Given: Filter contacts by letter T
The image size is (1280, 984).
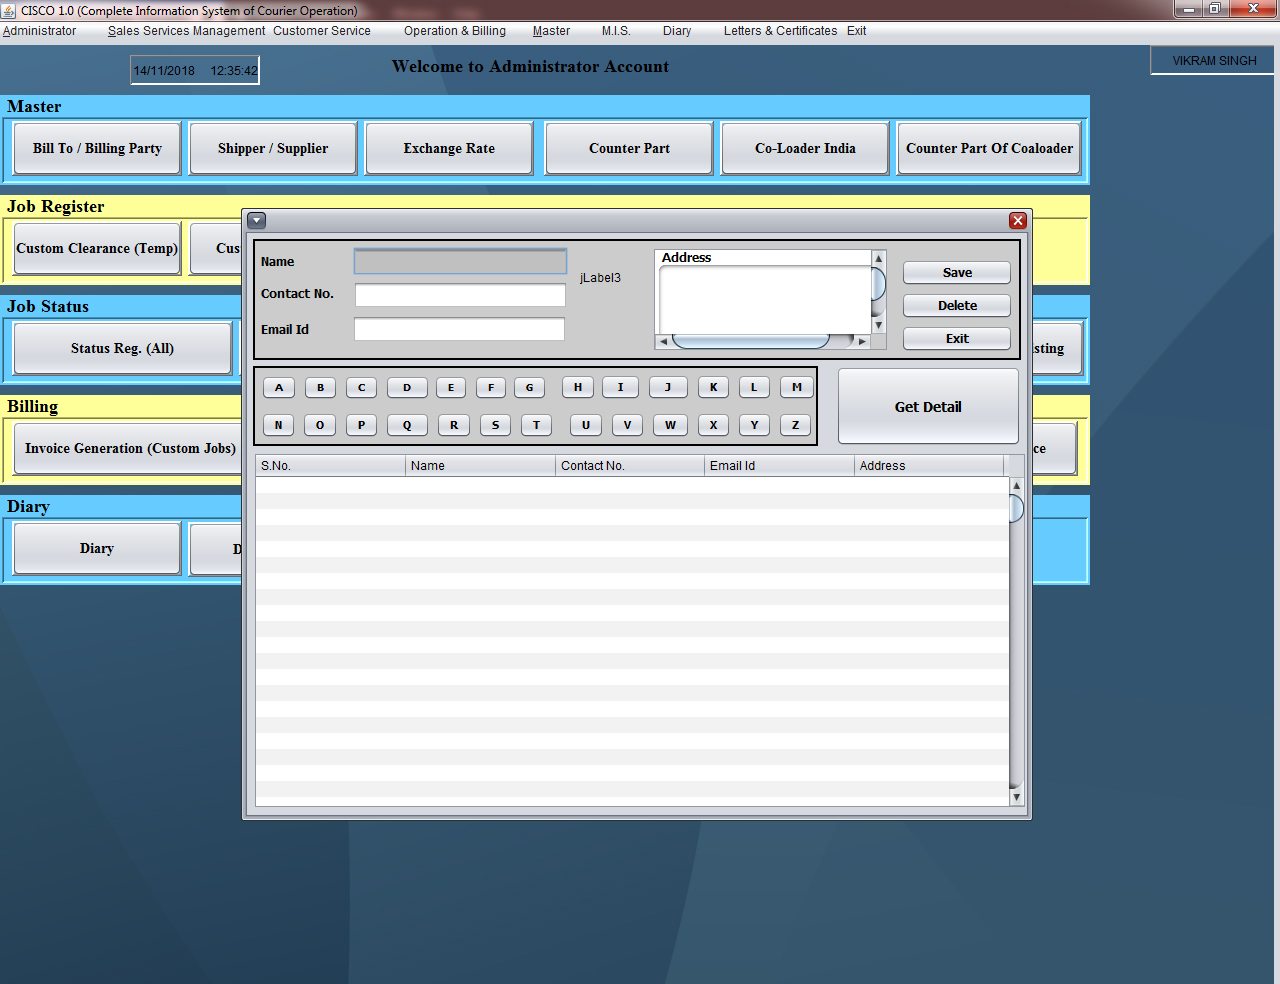Looking at the screenshot, I should click(x=536, y=426).
